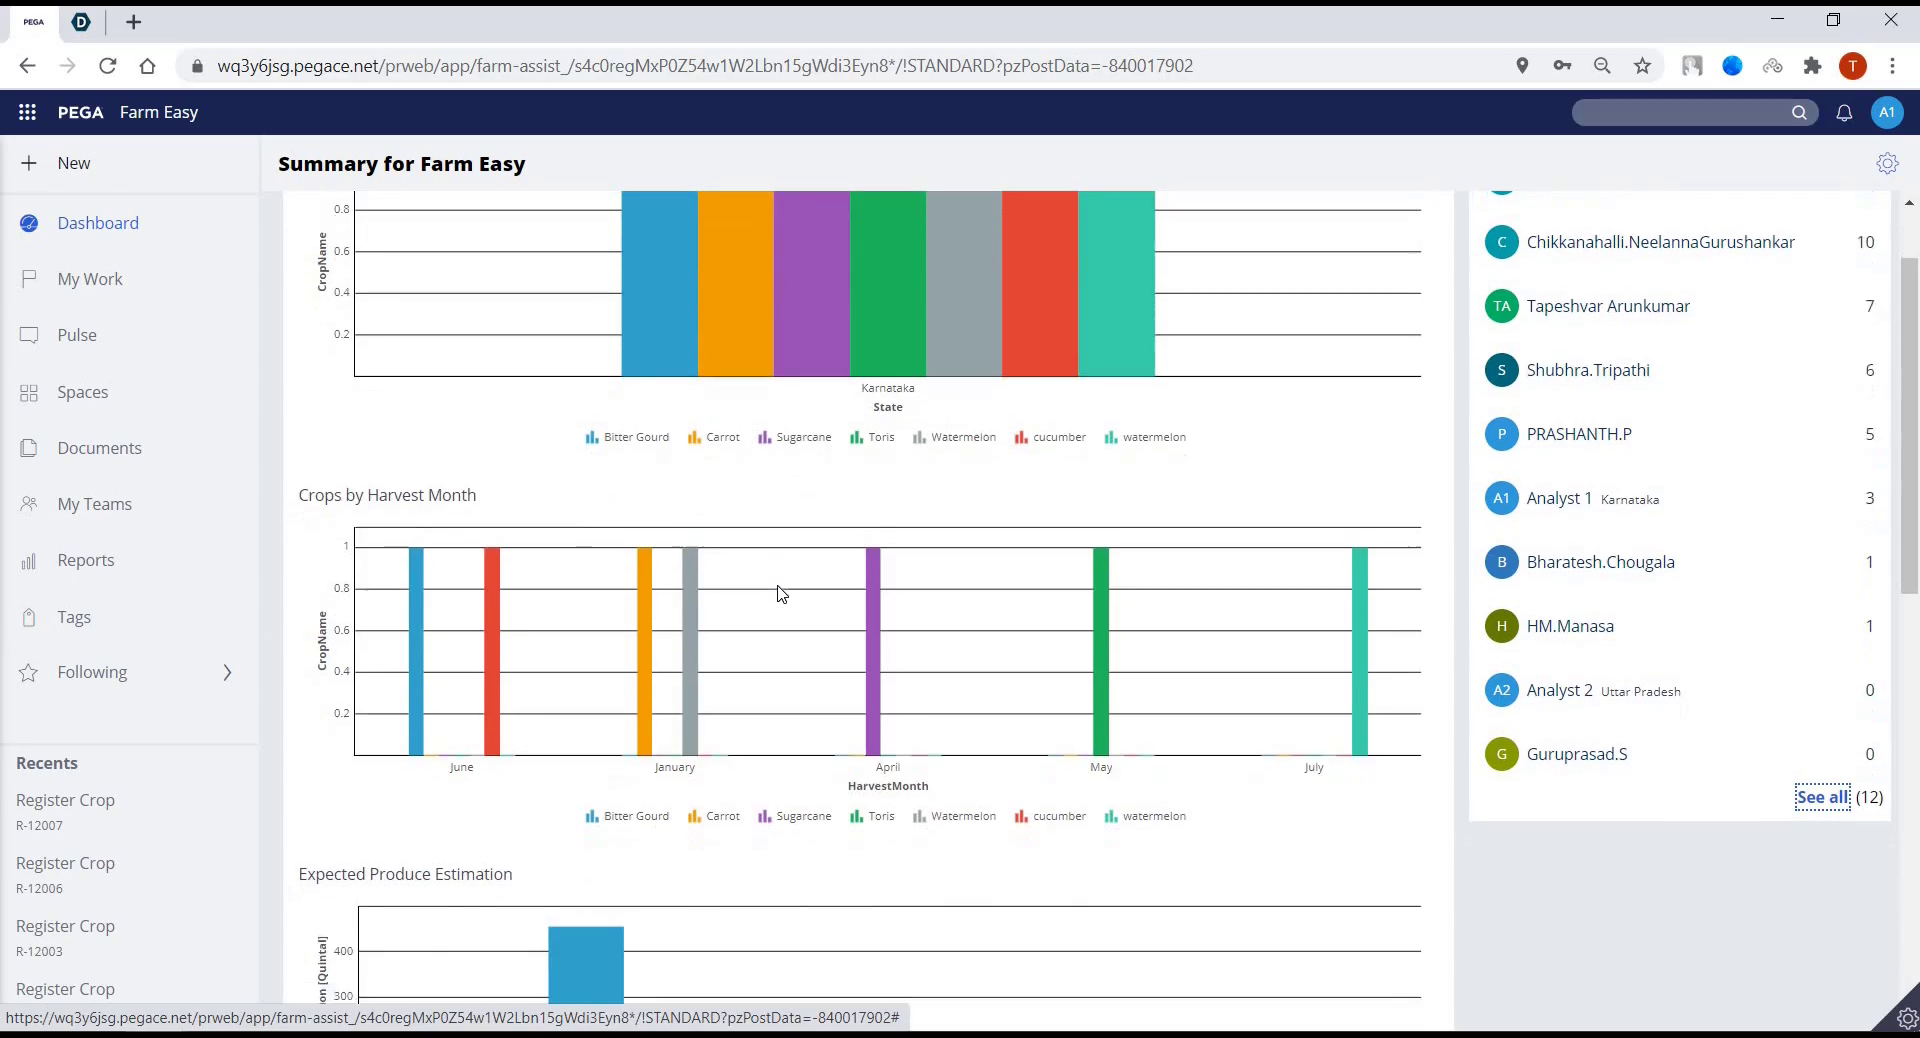Click the My Teams people icon

[29, 504]
